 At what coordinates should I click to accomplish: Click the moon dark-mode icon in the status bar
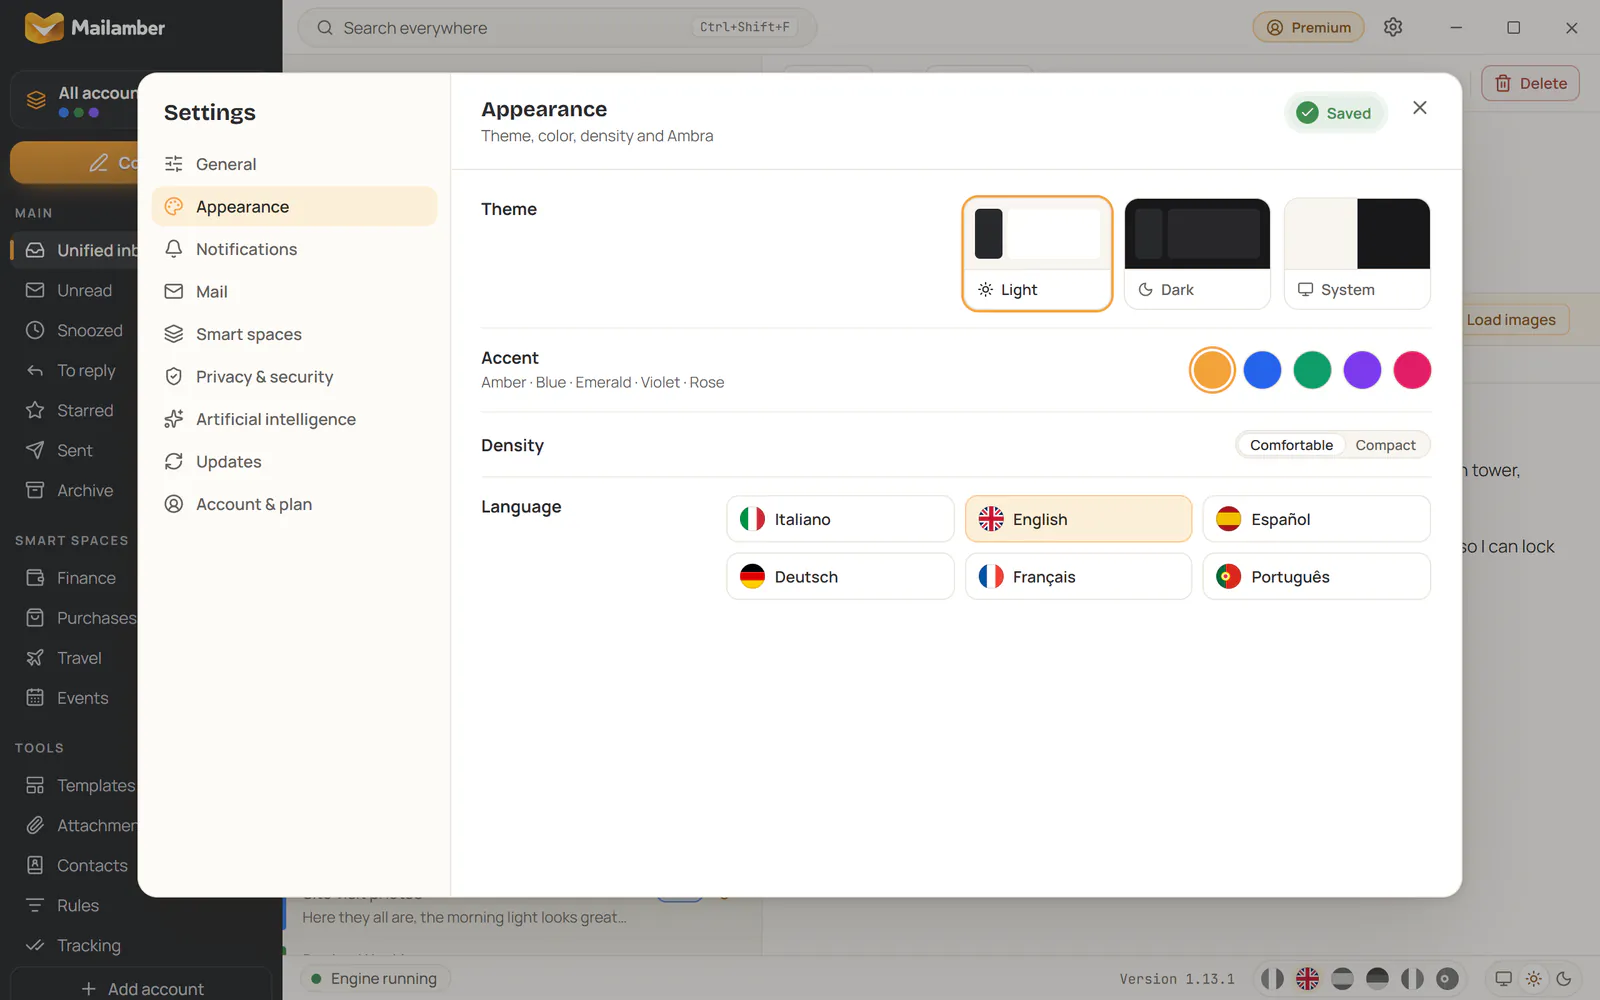(1564, 979)
